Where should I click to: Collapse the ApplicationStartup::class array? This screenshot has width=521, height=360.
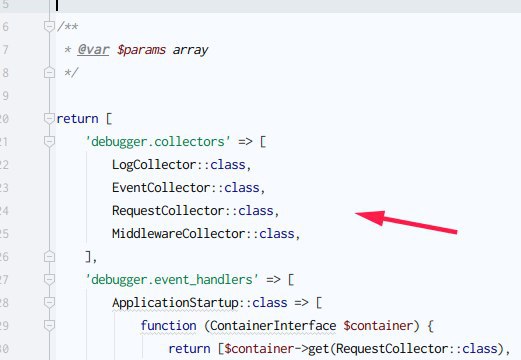[x=49, y=303]
